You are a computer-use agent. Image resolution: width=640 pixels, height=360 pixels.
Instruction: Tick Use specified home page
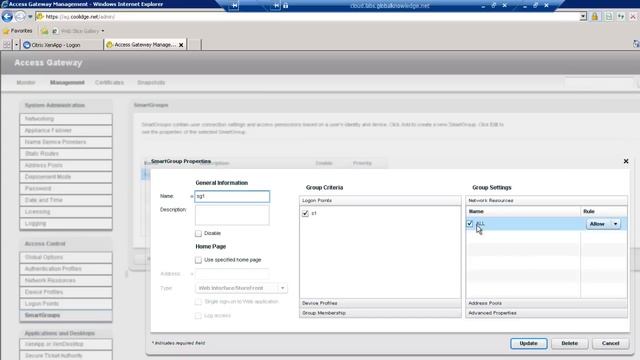(x=198, y=260)
